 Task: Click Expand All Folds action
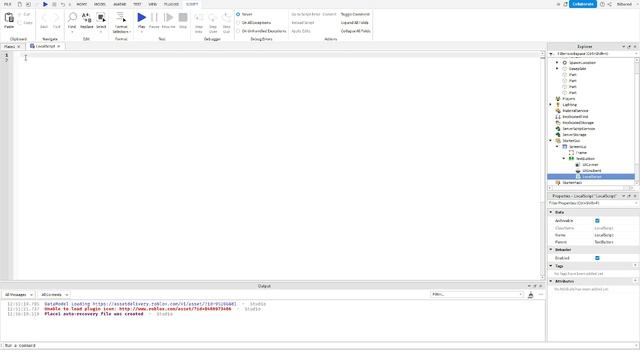355,23
